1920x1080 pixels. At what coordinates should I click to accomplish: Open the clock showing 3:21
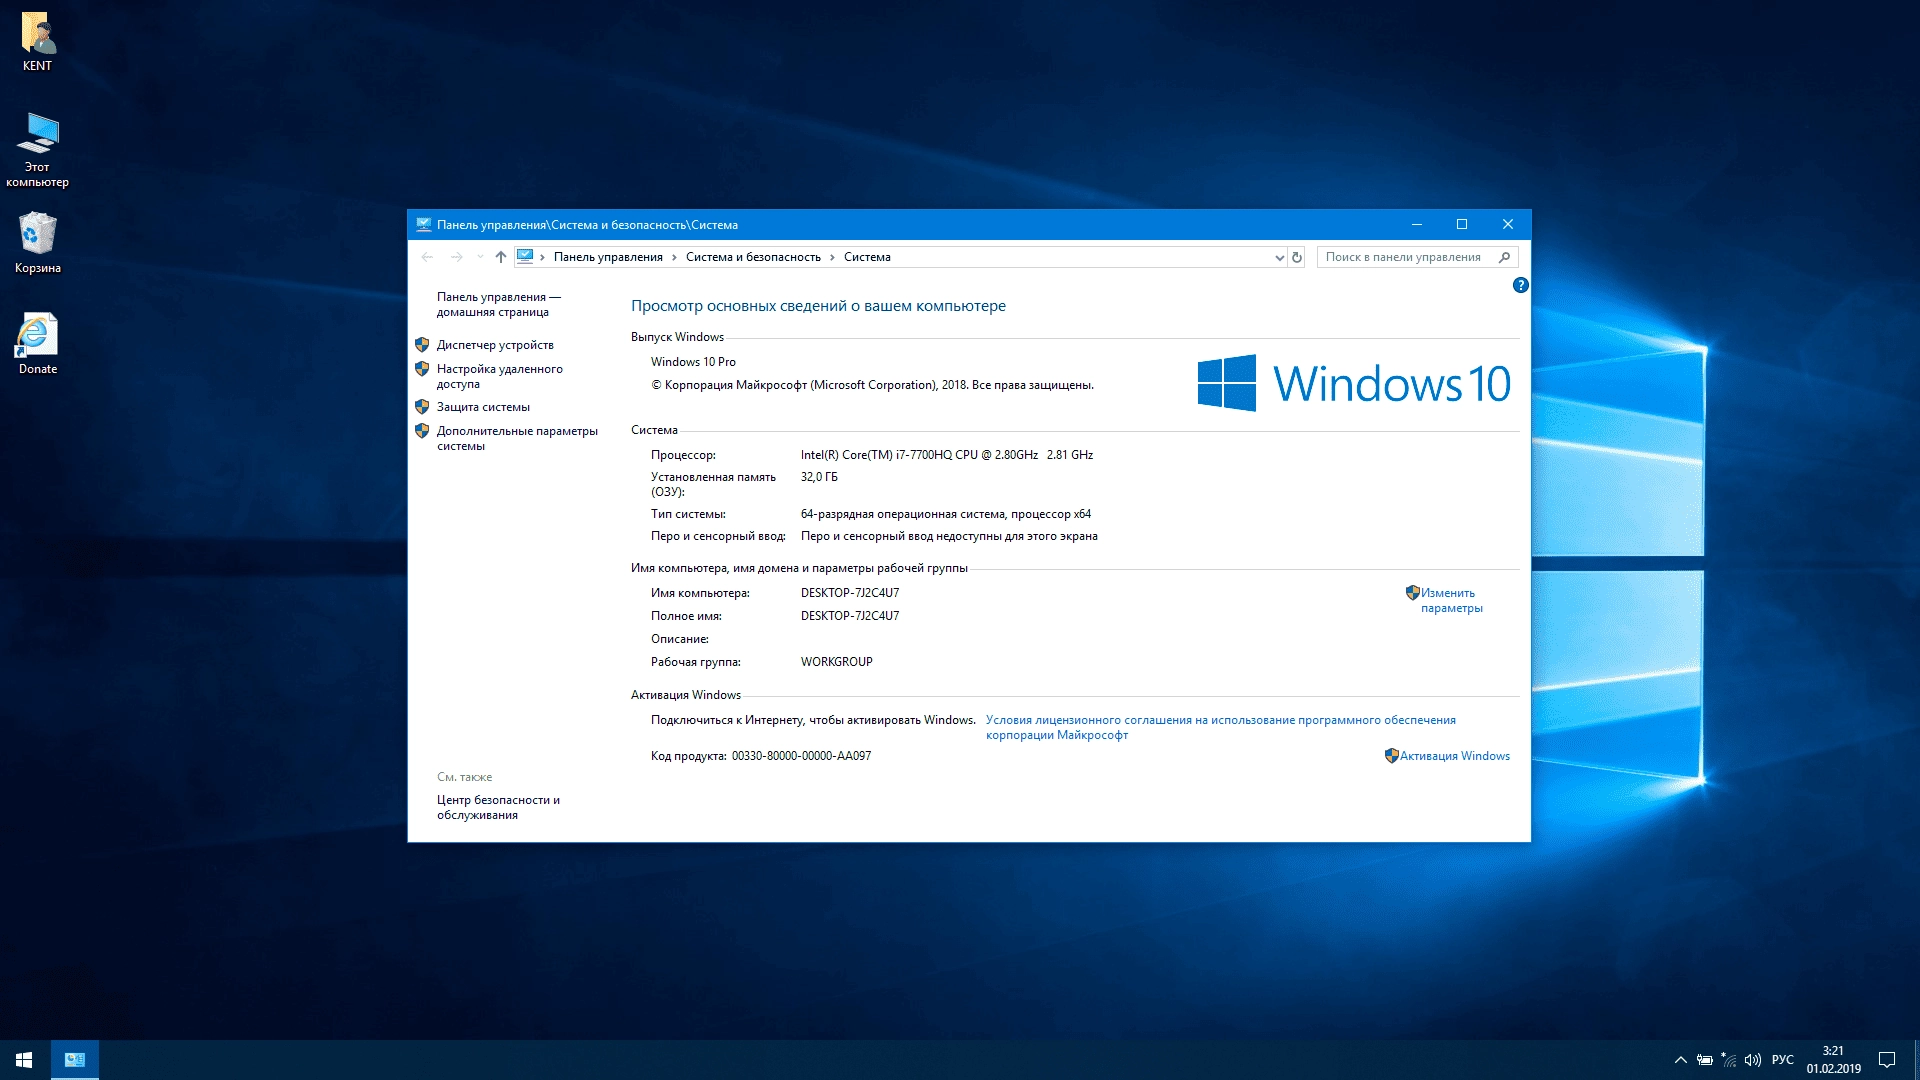[x=1833, y=1060]
